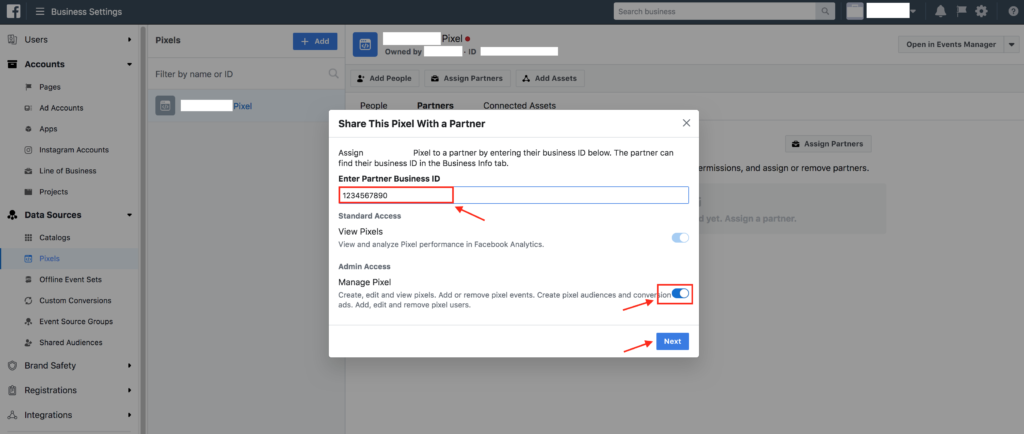This screenshot has width=1024, height=434.
Task: Click the Next button
Action: coord(672,341)
